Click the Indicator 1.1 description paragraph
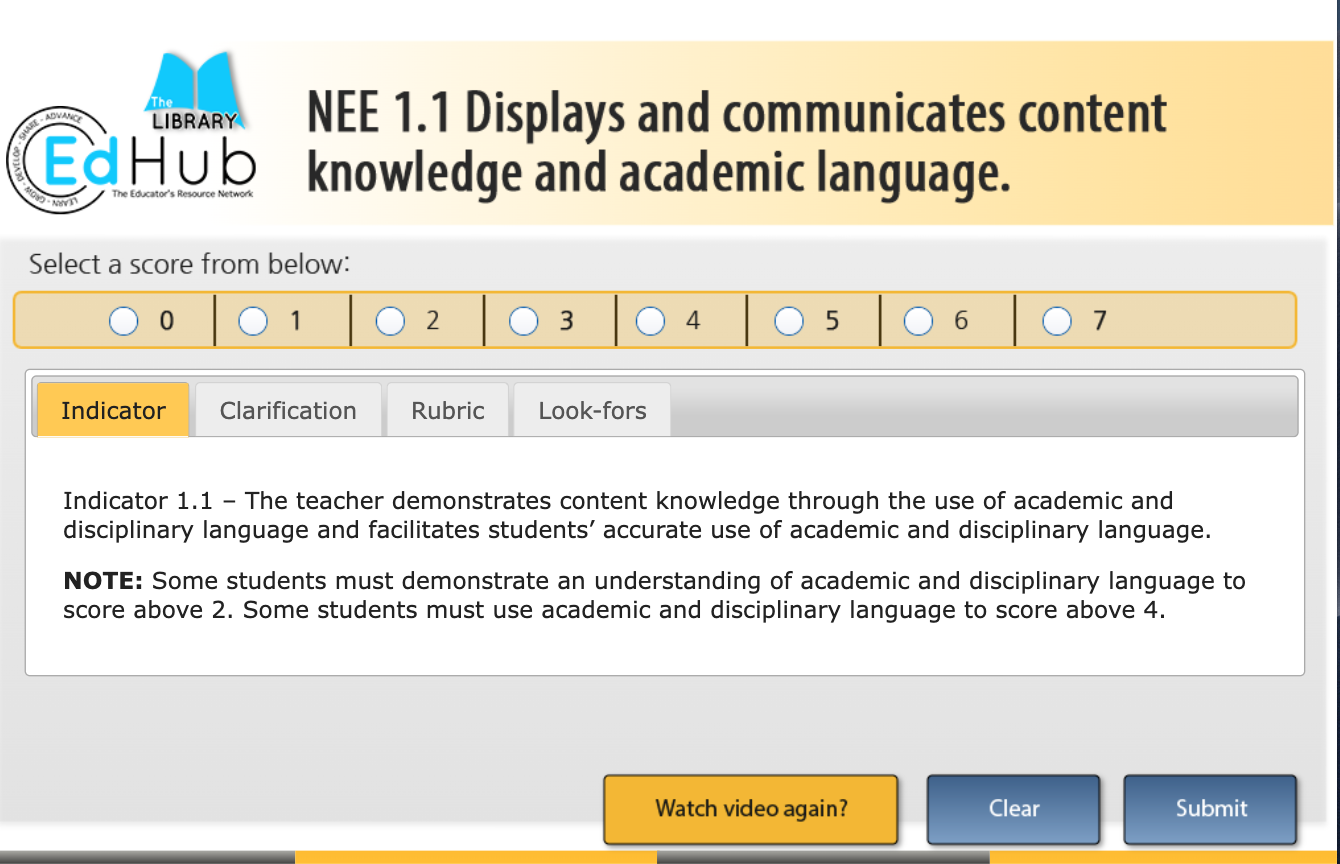The width and height of the screenshot is (1340, 864). pyautogui.click(x=637, y=515)
